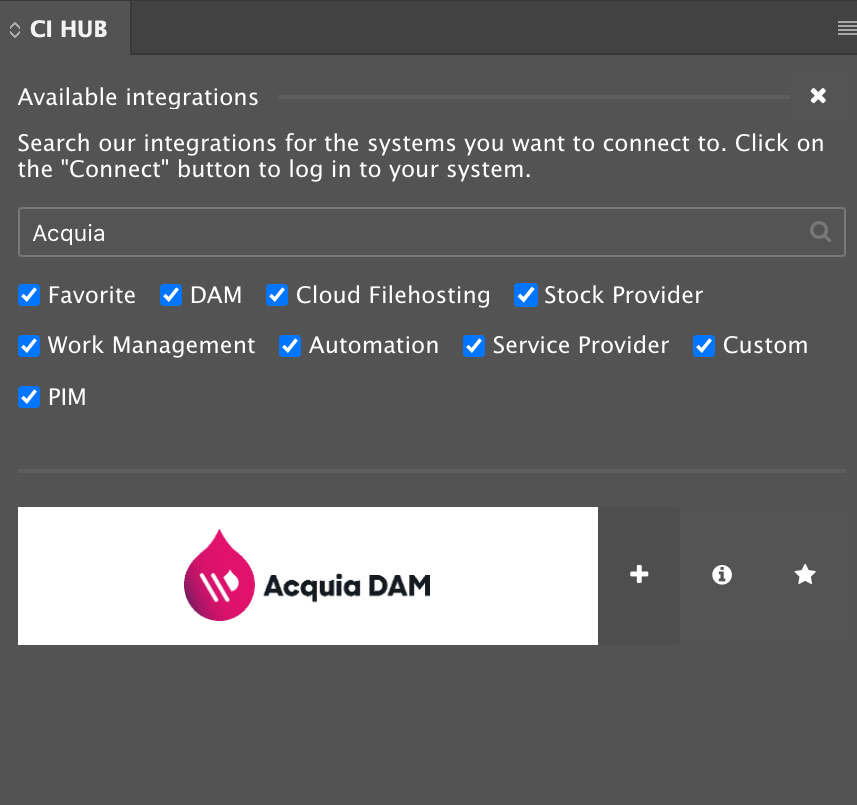Select the Acquia DAM integration tile

307,575
